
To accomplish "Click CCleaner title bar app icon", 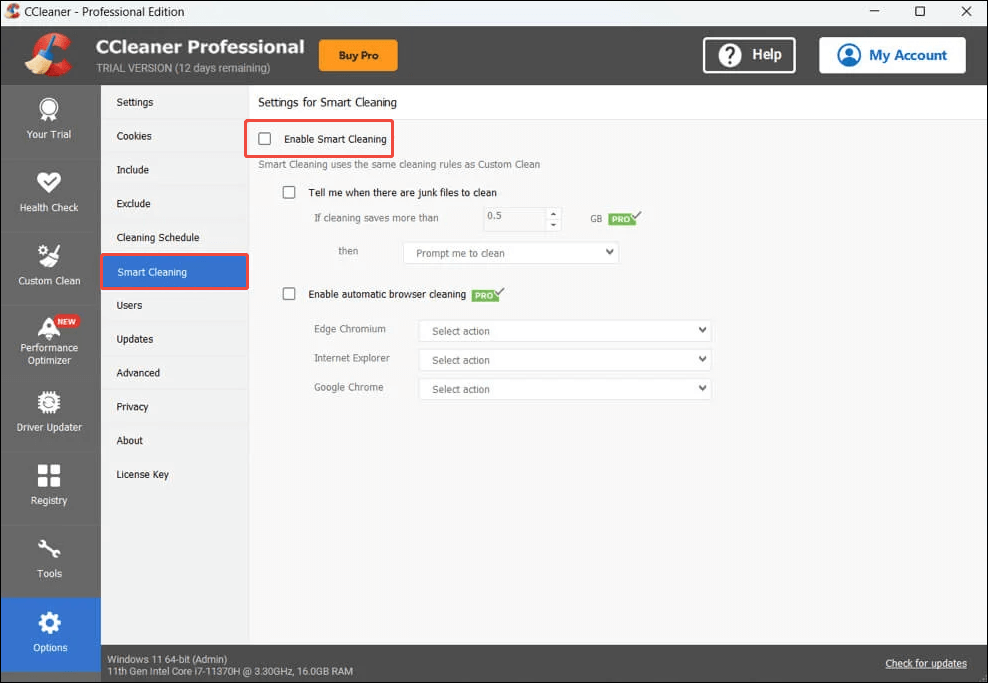I will tap(13, 11).
